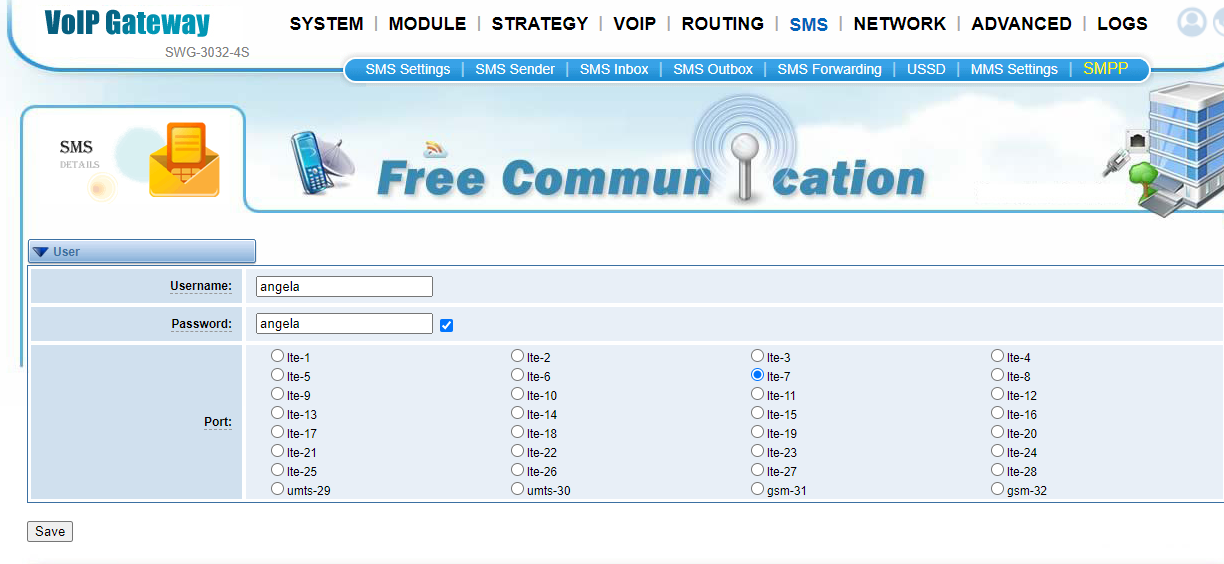Collapse the User section triangle
This screenshot has height=564, width=1224.
(41, 252)
